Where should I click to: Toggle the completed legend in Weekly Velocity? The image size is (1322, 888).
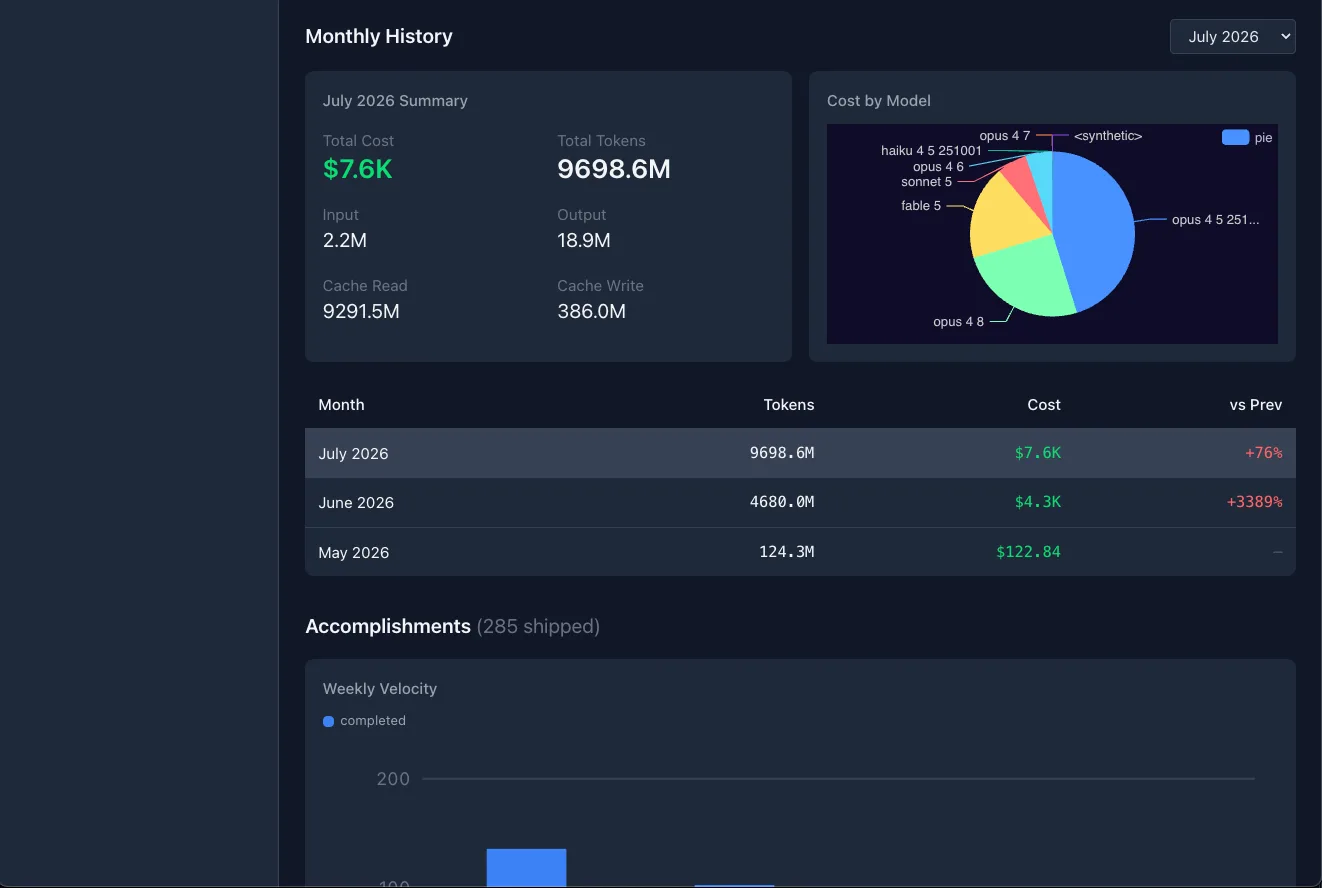[x=364, y=721]
